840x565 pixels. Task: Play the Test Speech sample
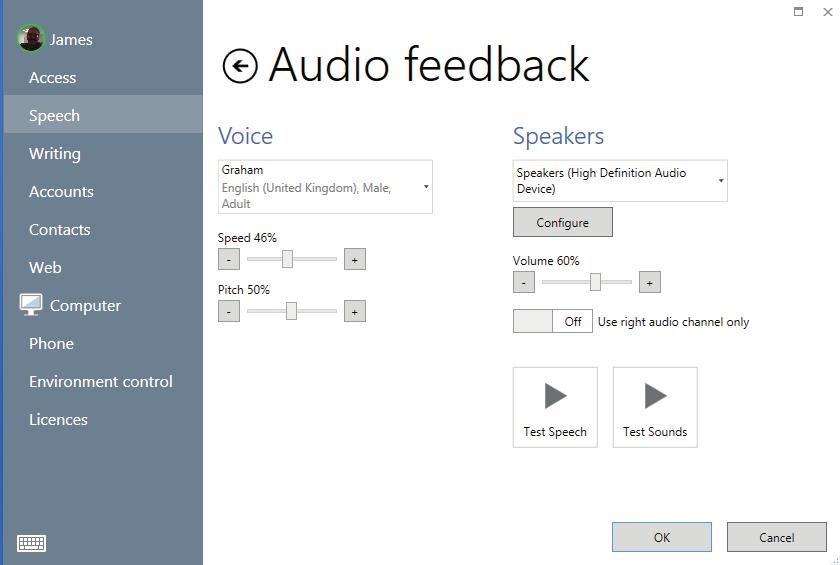(x=555, y=407)
